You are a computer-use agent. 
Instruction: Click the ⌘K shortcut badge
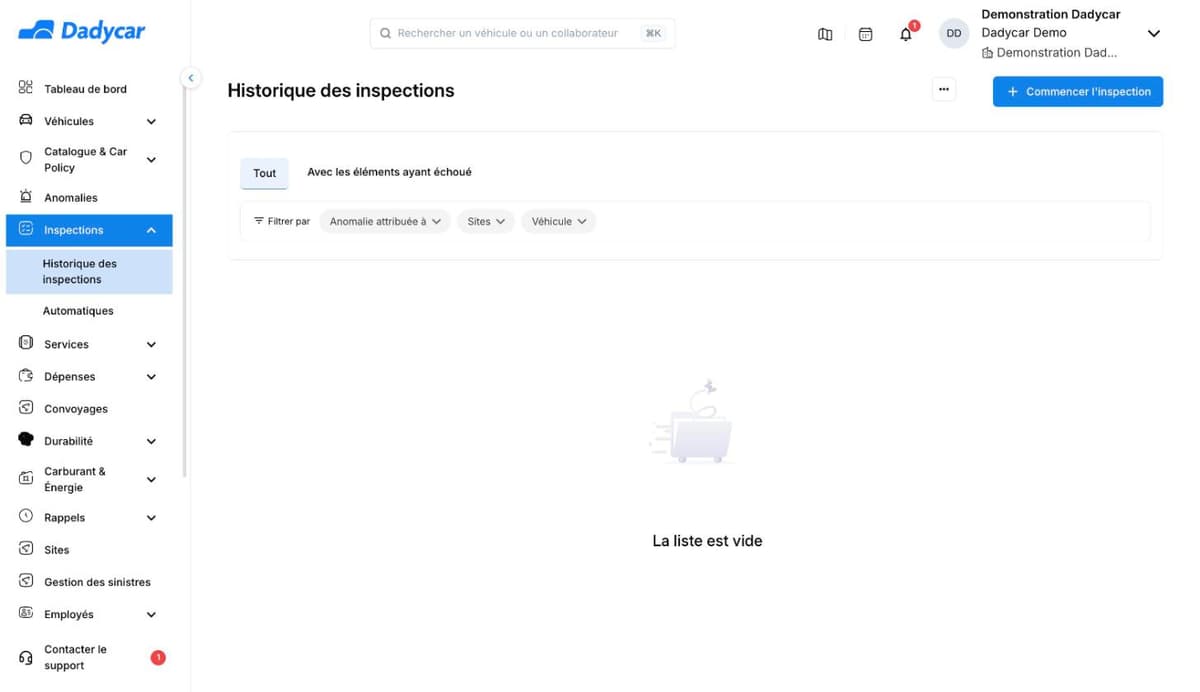[653, 33]
